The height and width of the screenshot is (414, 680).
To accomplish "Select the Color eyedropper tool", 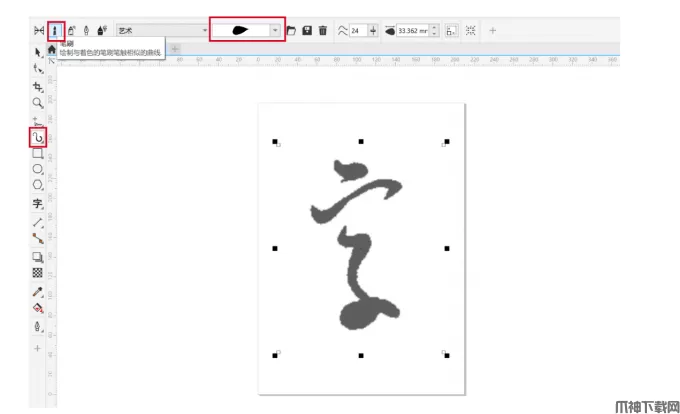I will click(38, 292).
